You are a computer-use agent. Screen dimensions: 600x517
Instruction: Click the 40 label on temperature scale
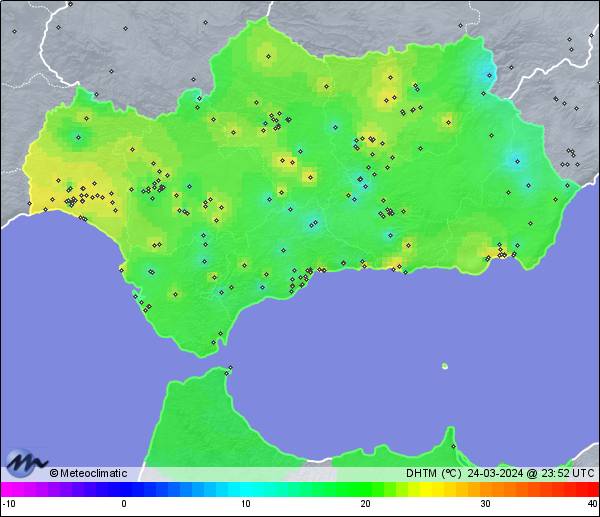click(x=591, y=505)
